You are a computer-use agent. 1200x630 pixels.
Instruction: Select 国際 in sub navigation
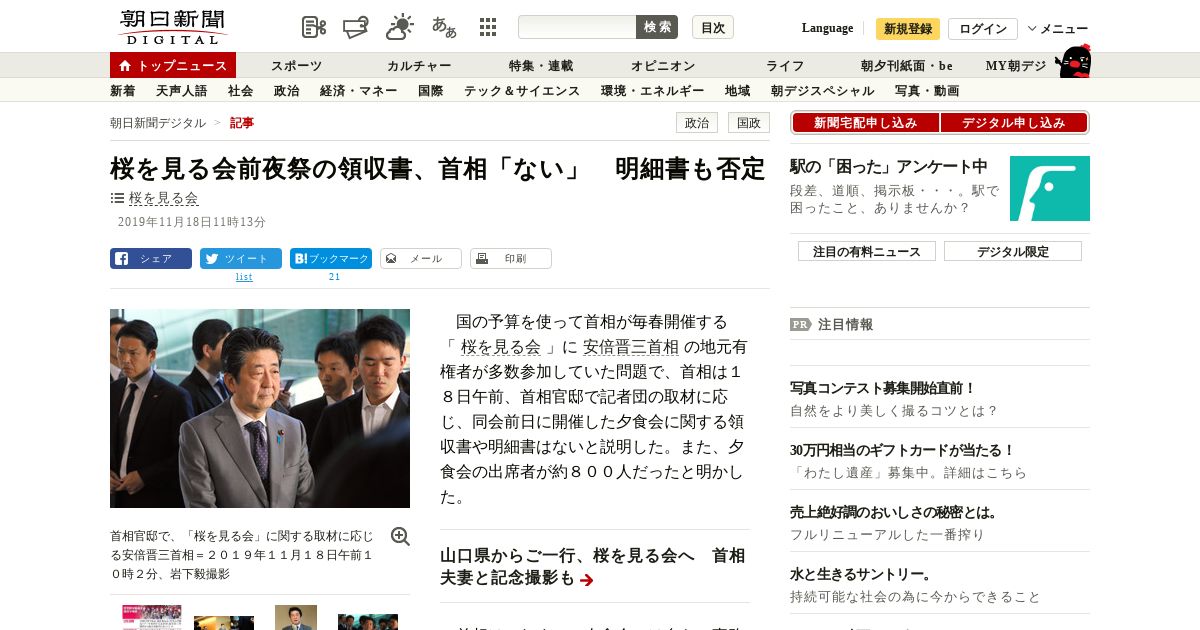[x=430, y=91]
